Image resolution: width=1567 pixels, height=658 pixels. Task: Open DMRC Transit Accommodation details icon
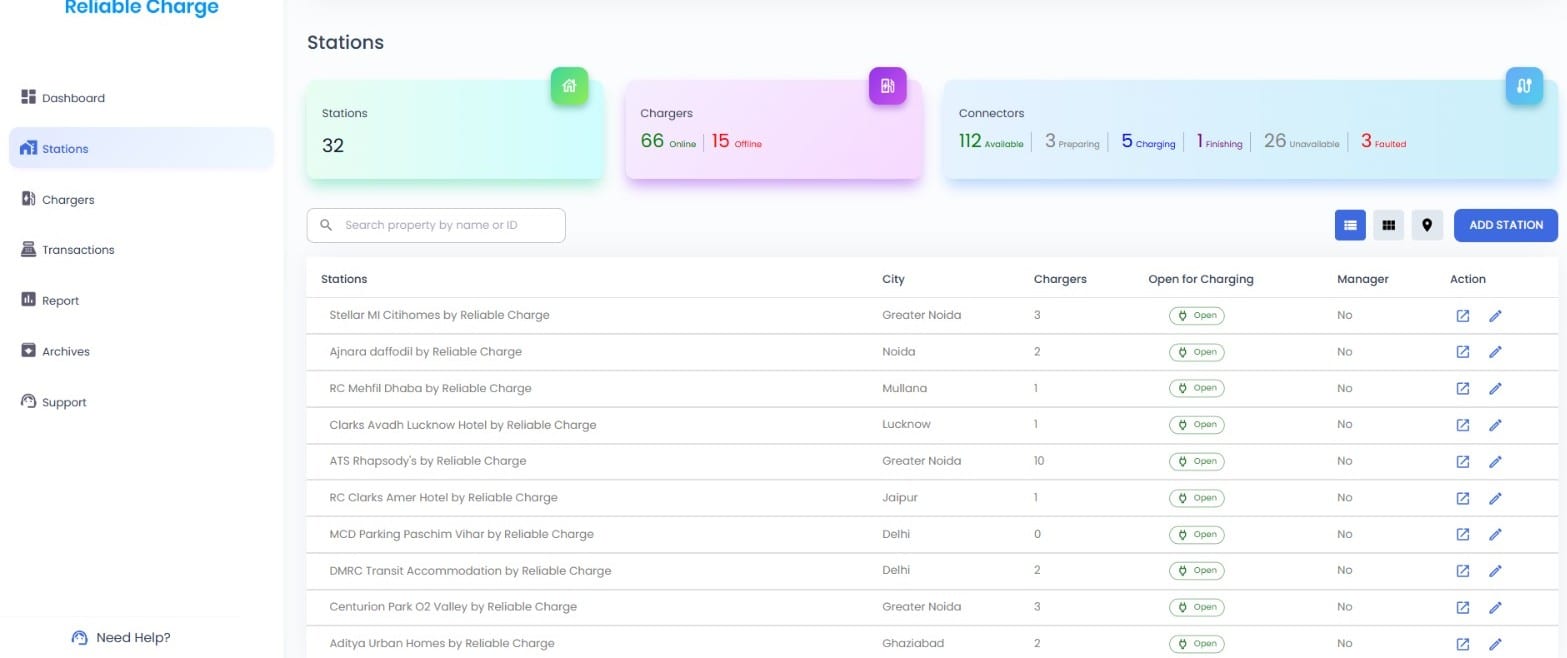click(x=1463, y=571)
